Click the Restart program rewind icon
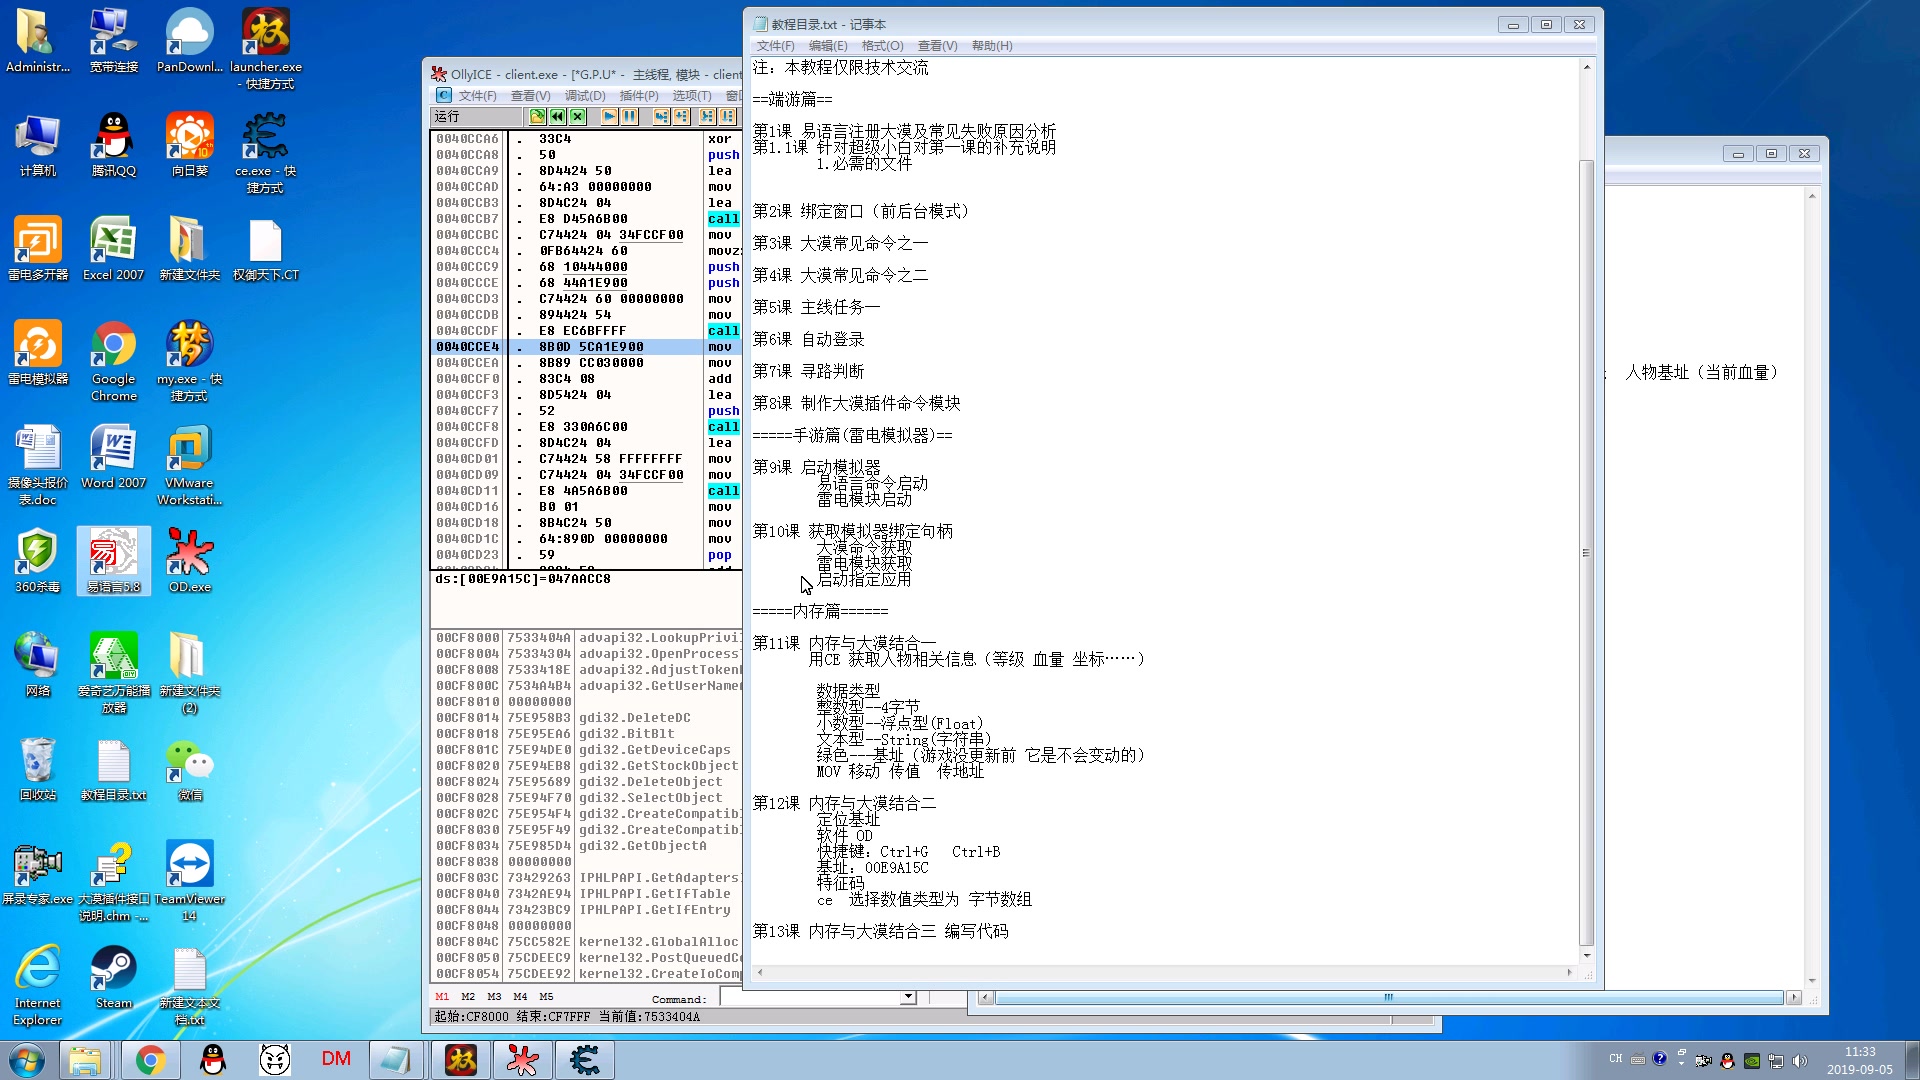This screenshot has width=1920, height=1080. pos(558,116)
